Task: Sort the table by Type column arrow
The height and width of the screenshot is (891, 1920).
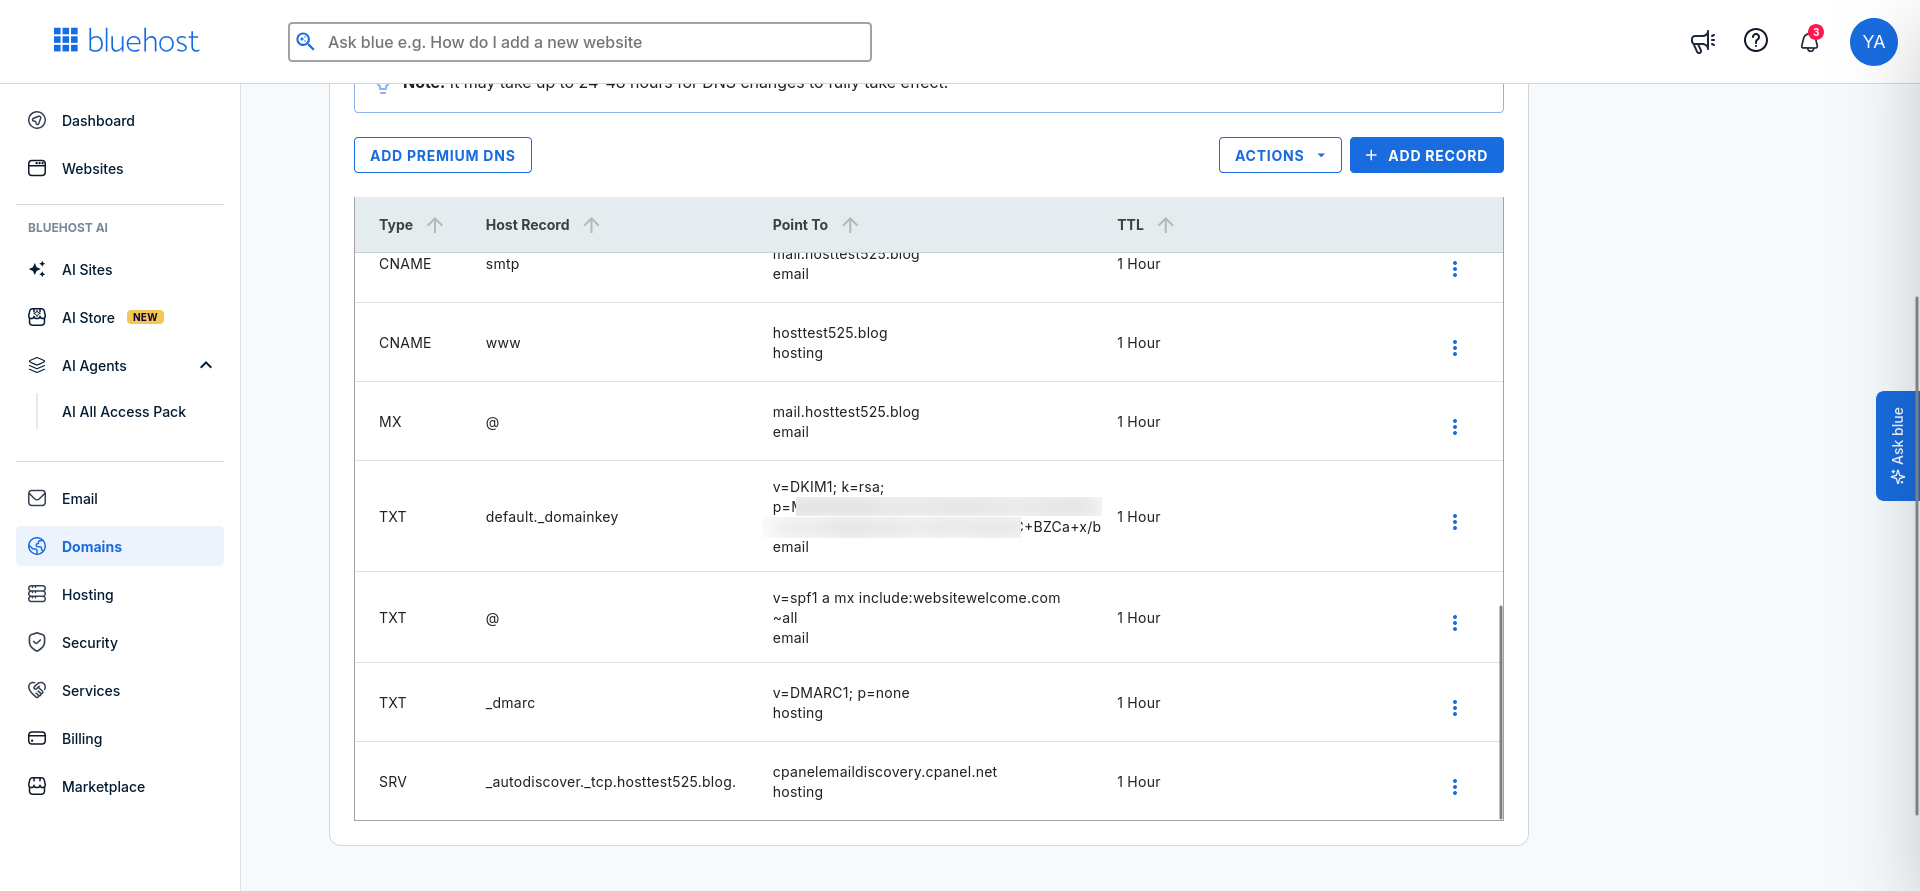Action: tap(435, 225)
